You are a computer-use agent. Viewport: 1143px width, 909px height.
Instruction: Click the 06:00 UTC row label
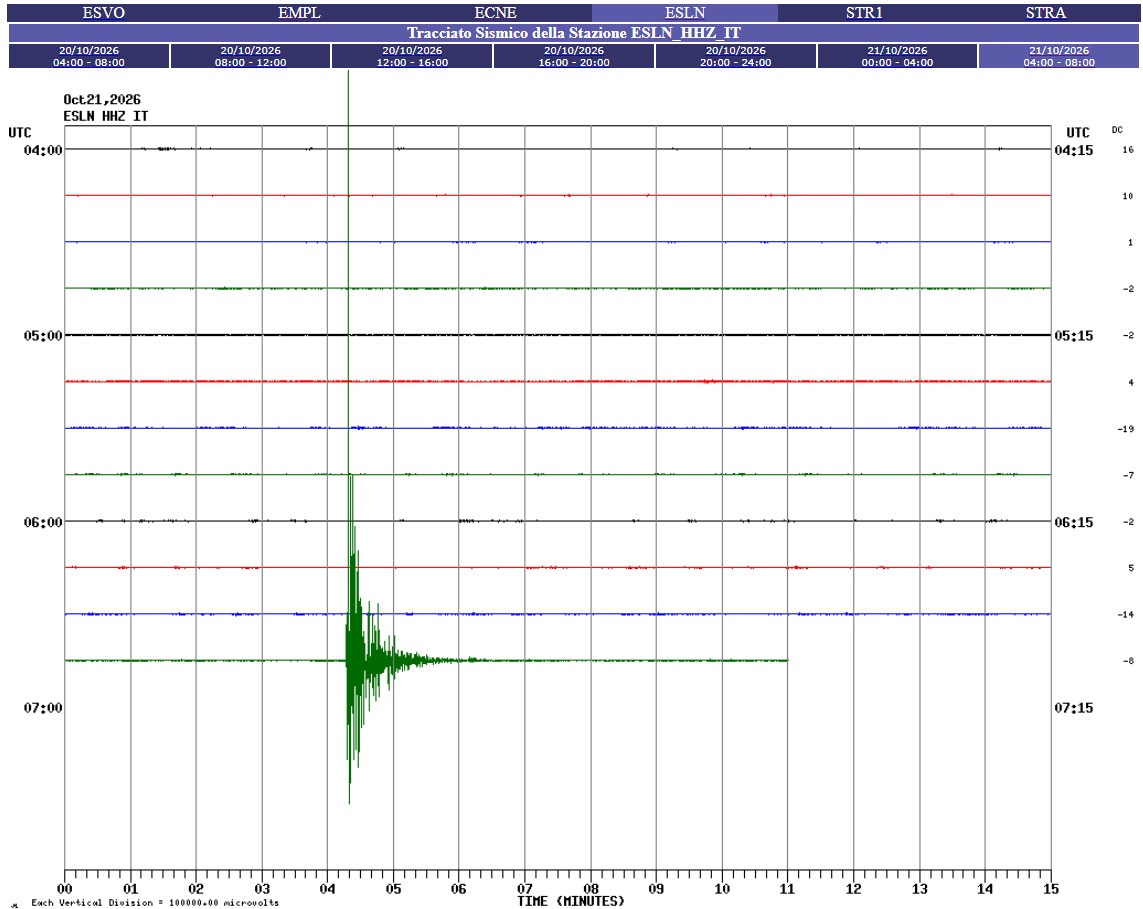(x=43, y=522)
